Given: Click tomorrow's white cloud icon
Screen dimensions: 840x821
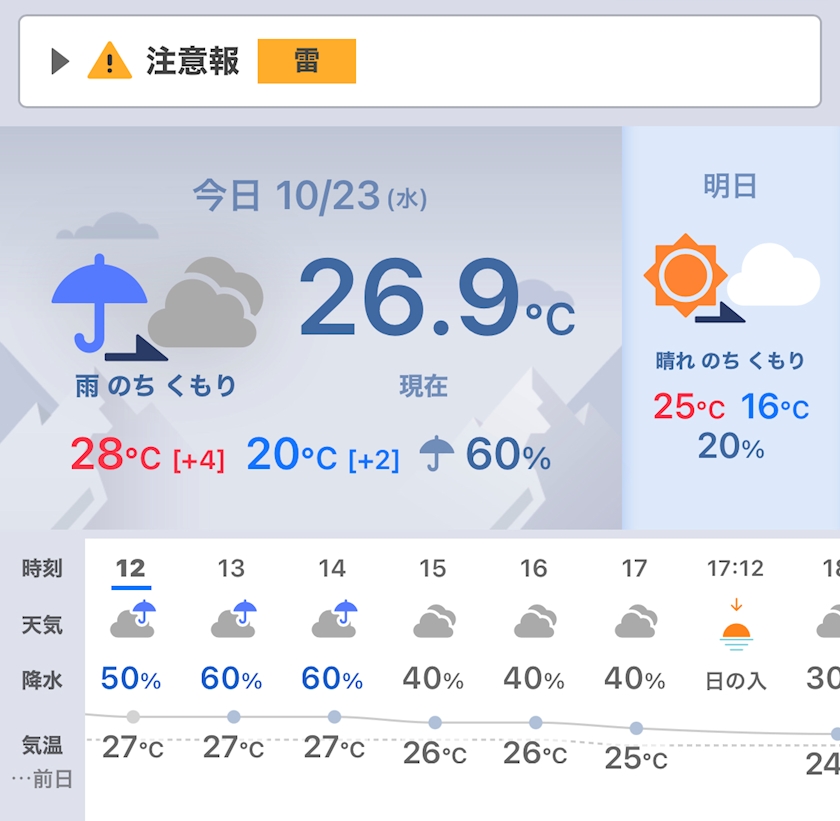Looking at the screenshot, I should (774, 275).
